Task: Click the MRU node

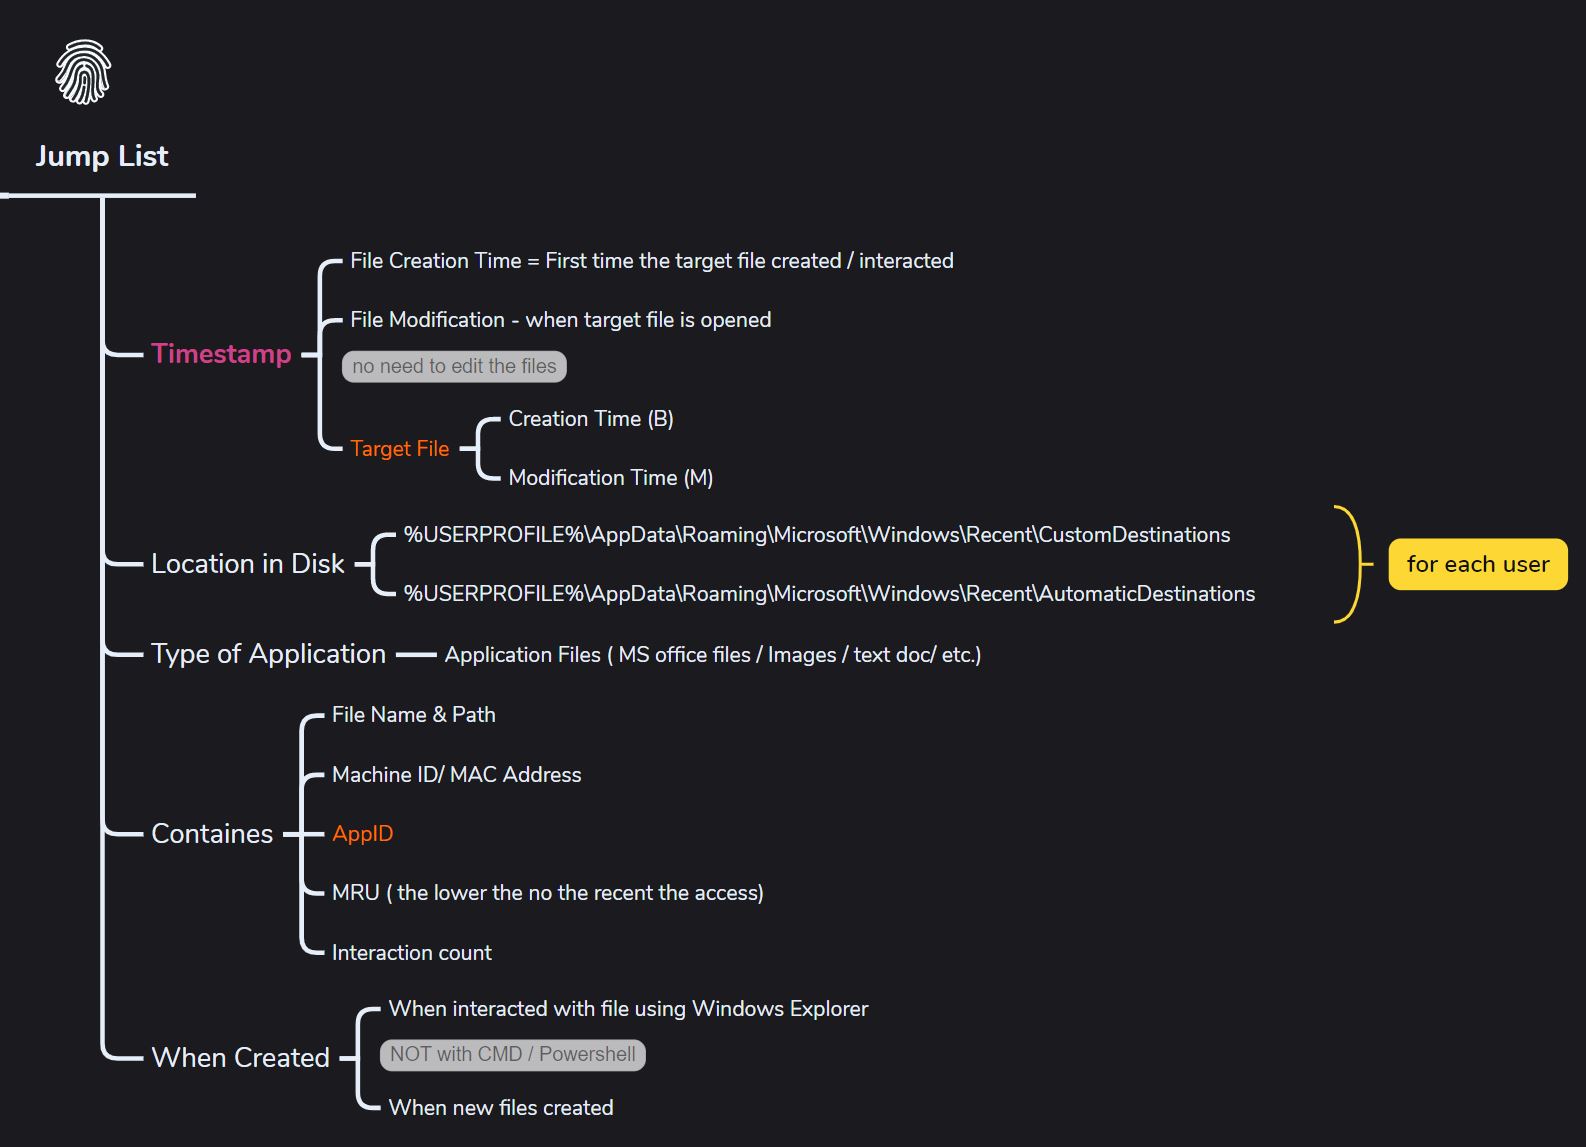Action: [548, 893]
